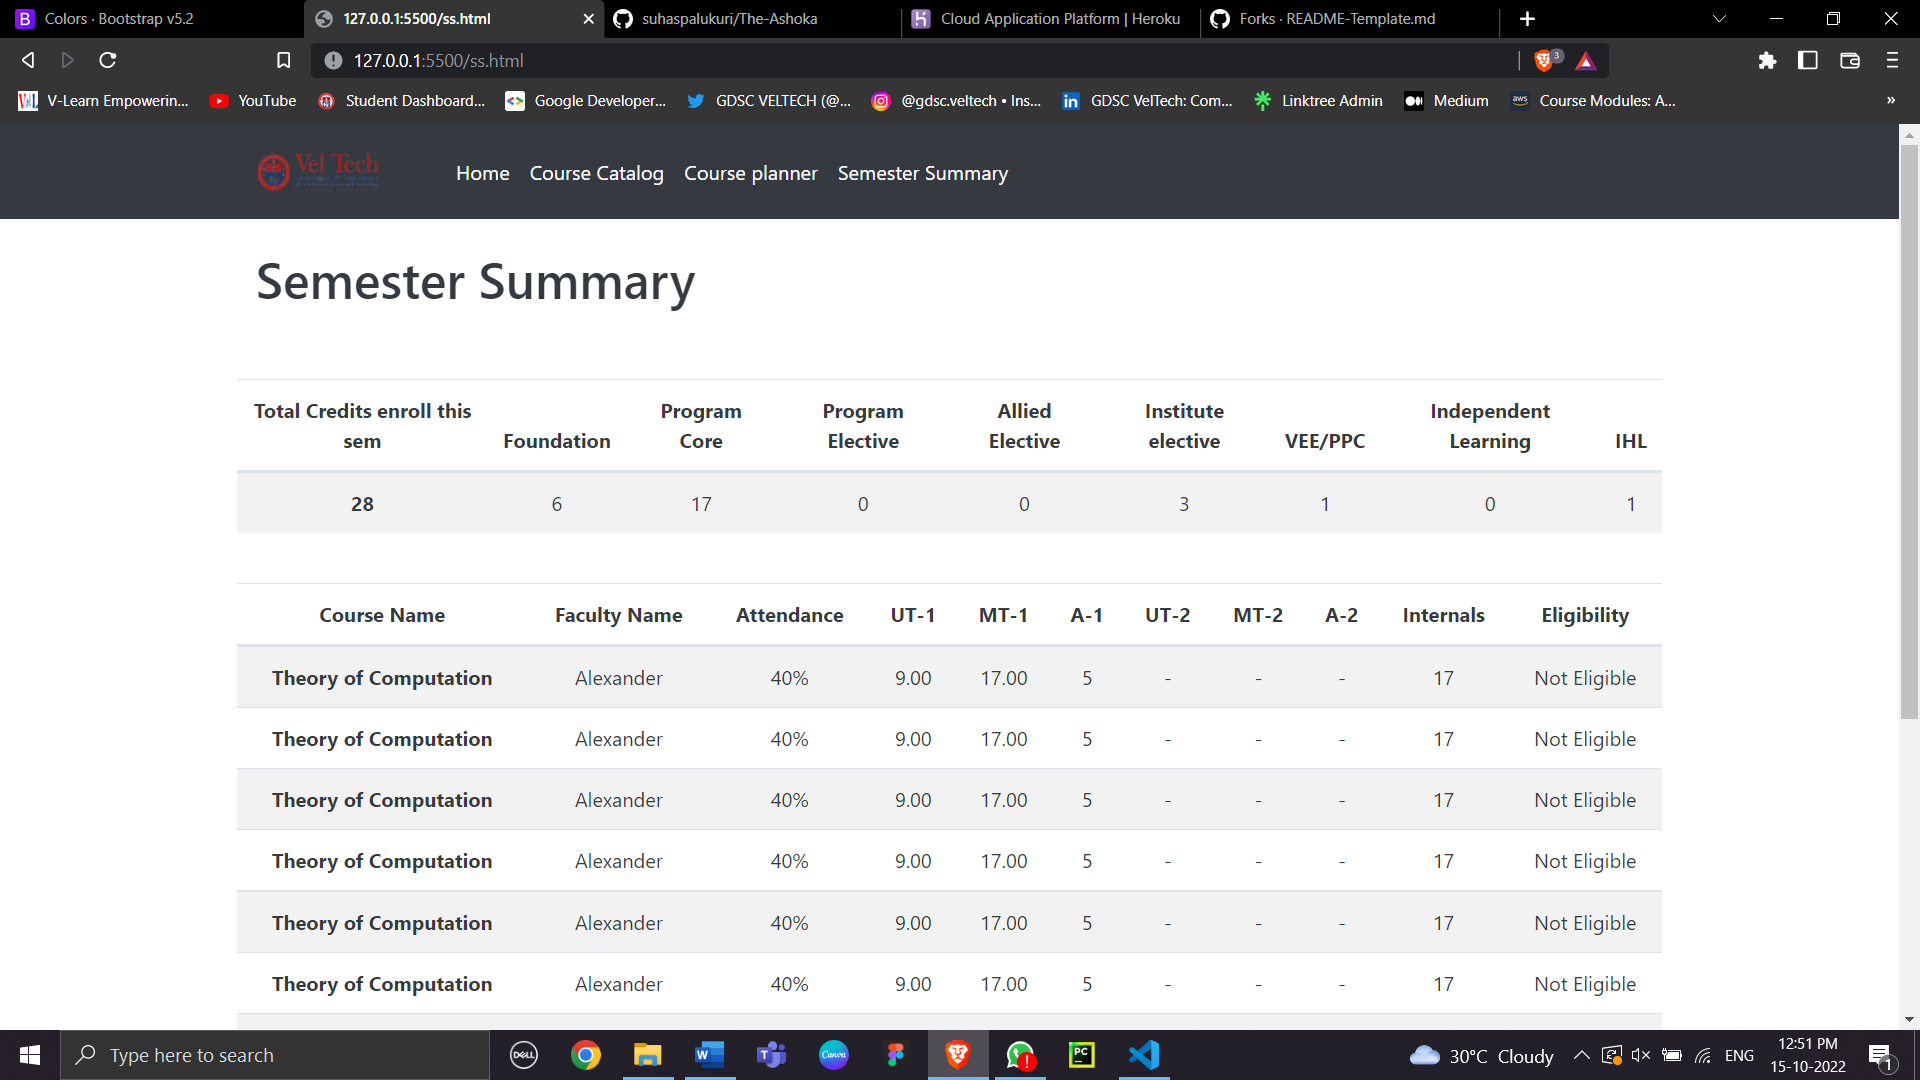Switch to Colors Bootstrap v5.2 tab
The image size is (1920, 1080).
pyautogui.click(x=119, y=19)
